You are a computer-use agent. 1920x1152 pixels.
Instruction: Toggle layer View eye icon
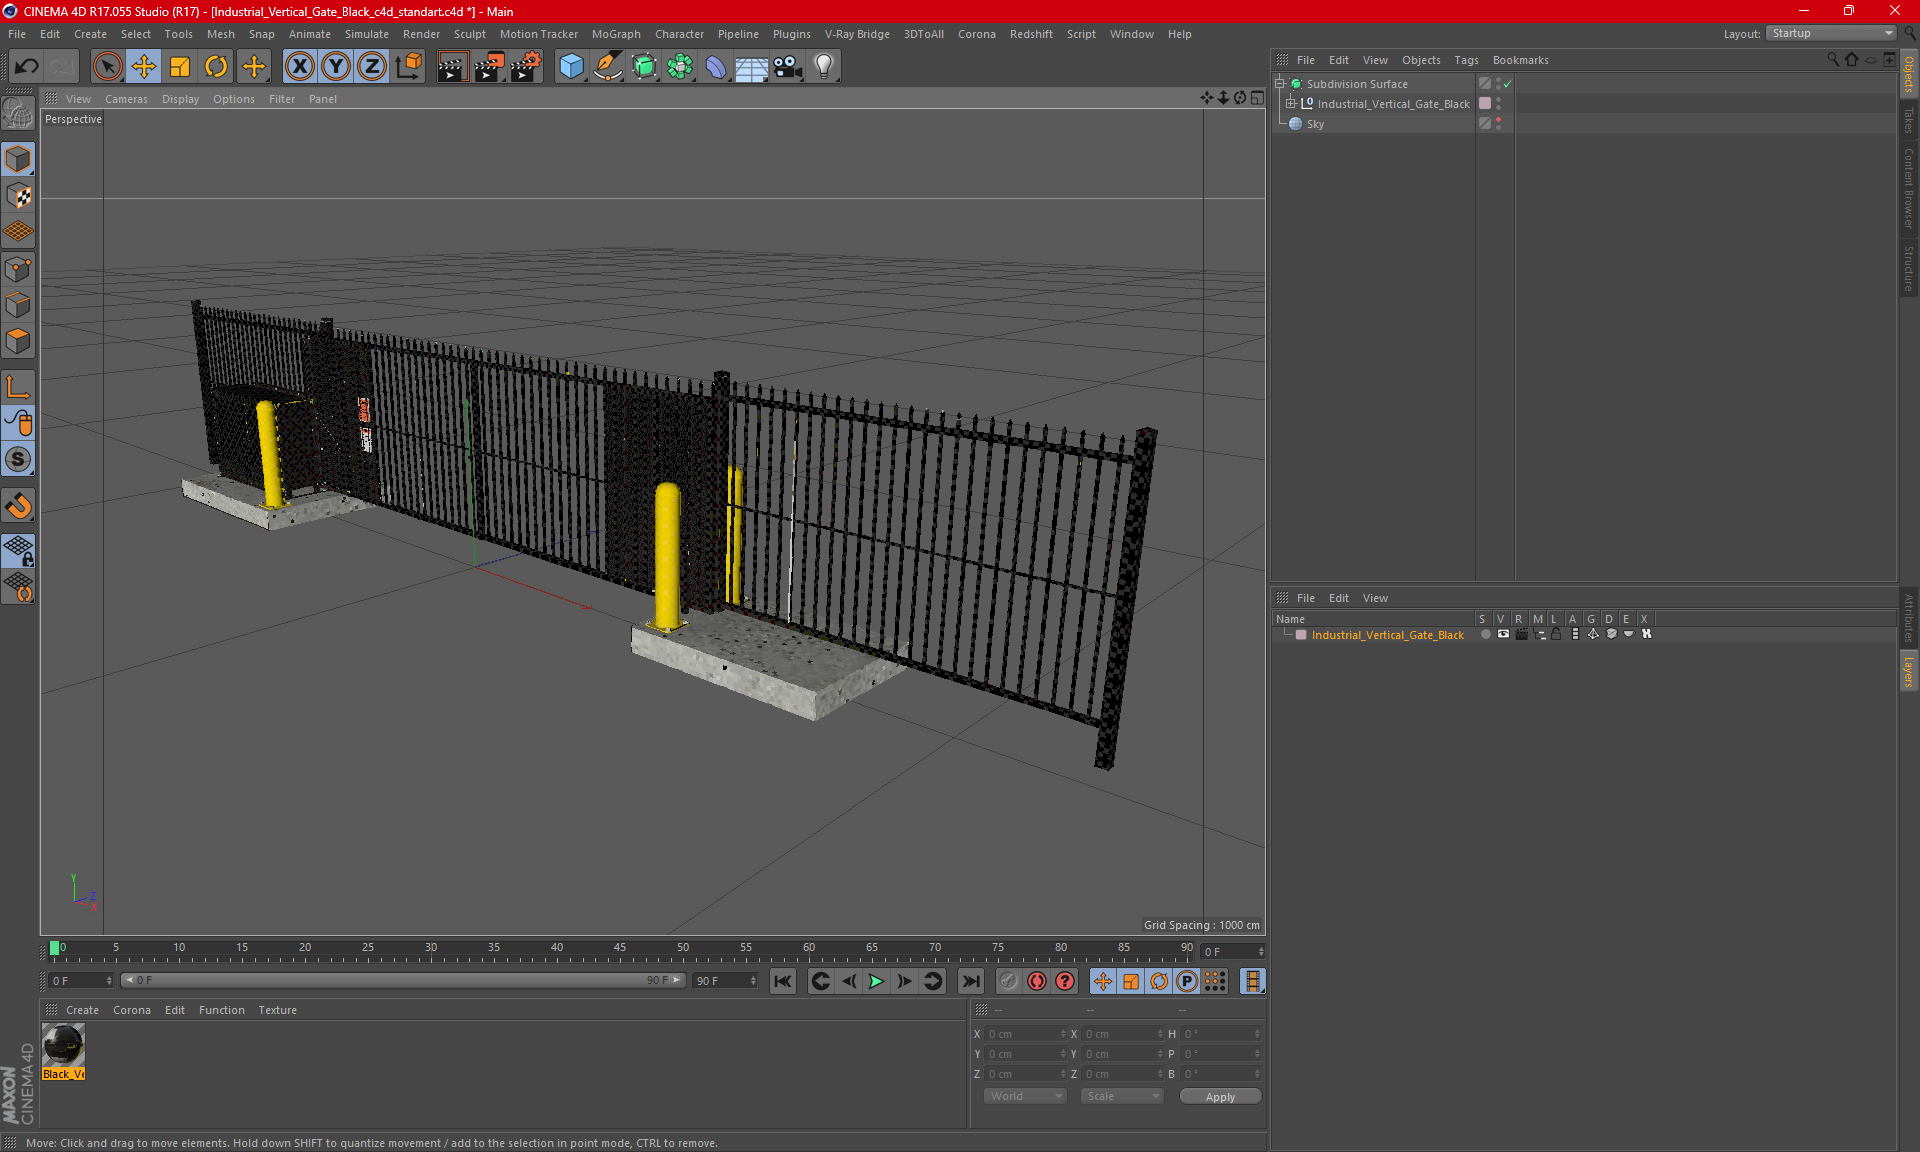tap(1503, 634)
